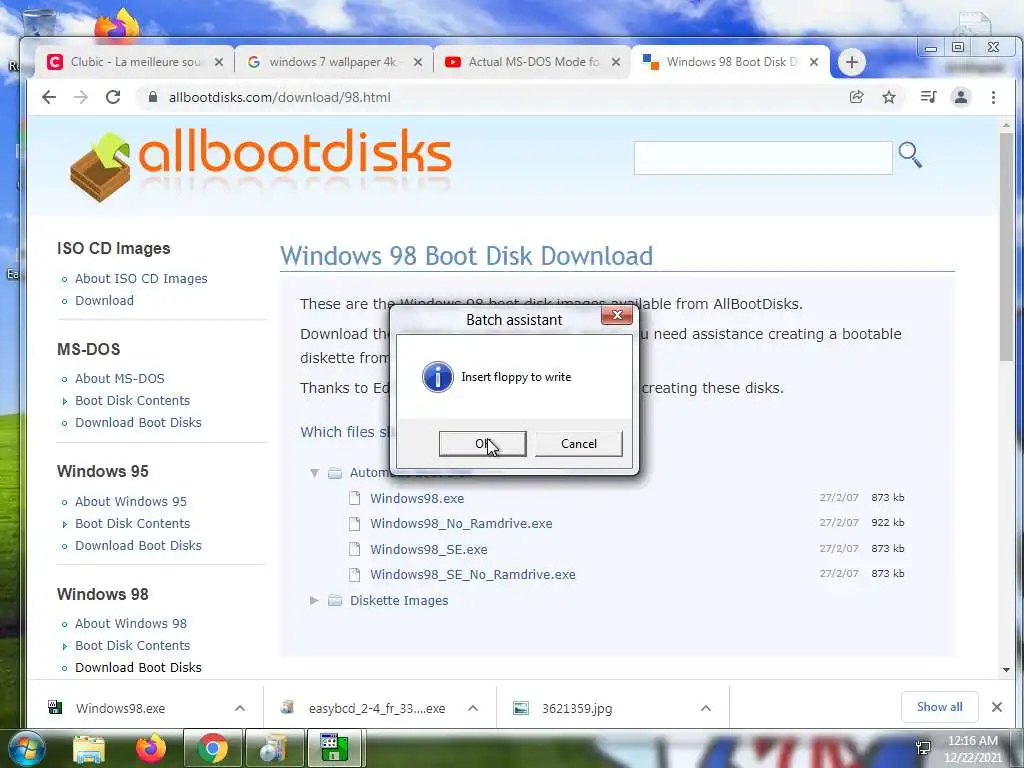Close the Batch assistant dialog with X
The width and height of the screenshot is (1024, 768).
(616, 315)
